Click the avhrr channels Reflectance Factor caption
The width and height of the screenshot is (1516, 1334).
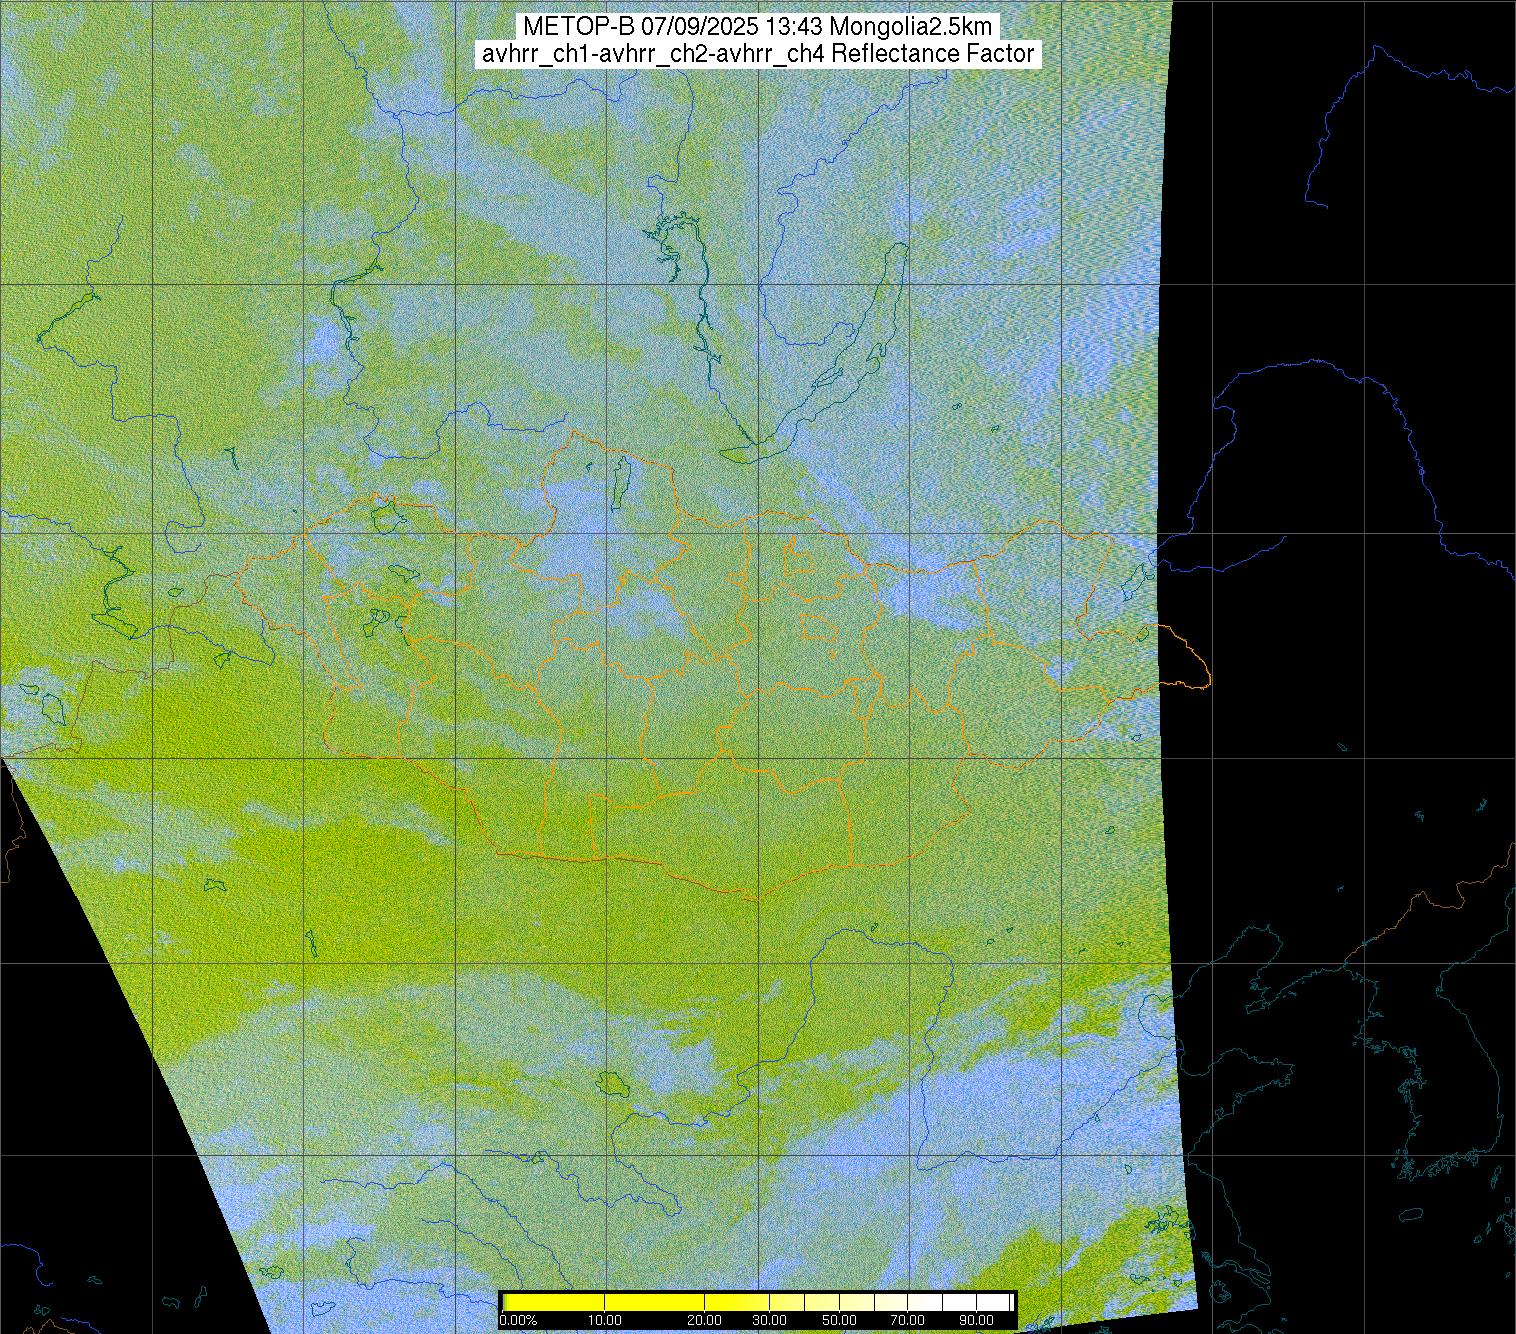coord(757,54)
